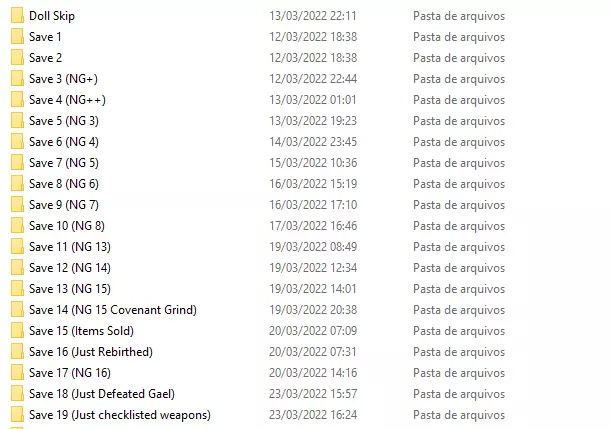Click Save 19 (Just checklisted weapons) name
The width and height of the screenshot is (612, 429).
[x=120, y=415]
